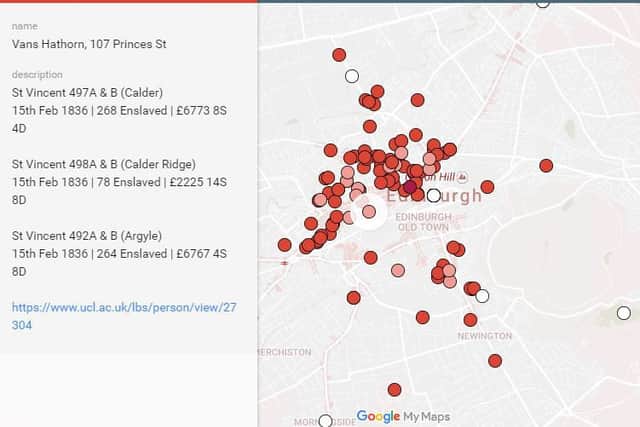Click St Vincent 497A & B (Calder) line
Image resolution: width=640 pixels, height=427 pixels.
click(x=87, y=93)
